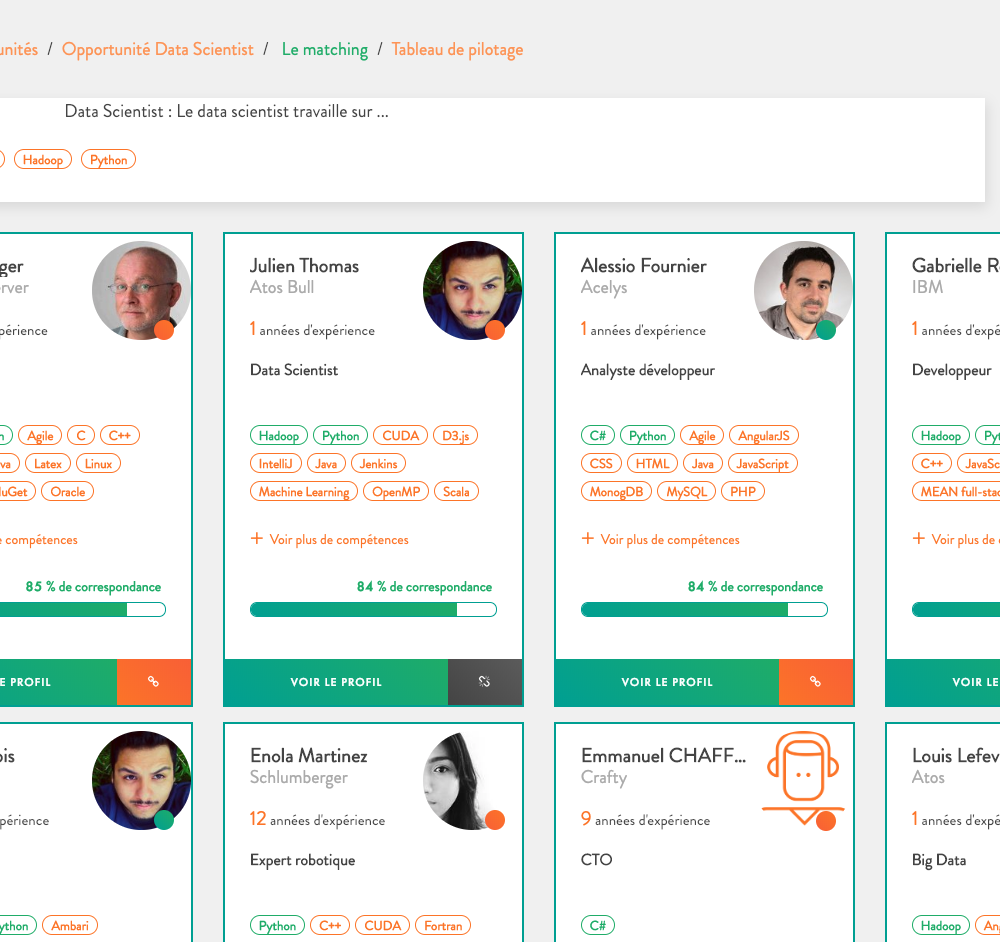Toggle C# skill tag on Alessio Fournier's card

[x=597, y=436]
